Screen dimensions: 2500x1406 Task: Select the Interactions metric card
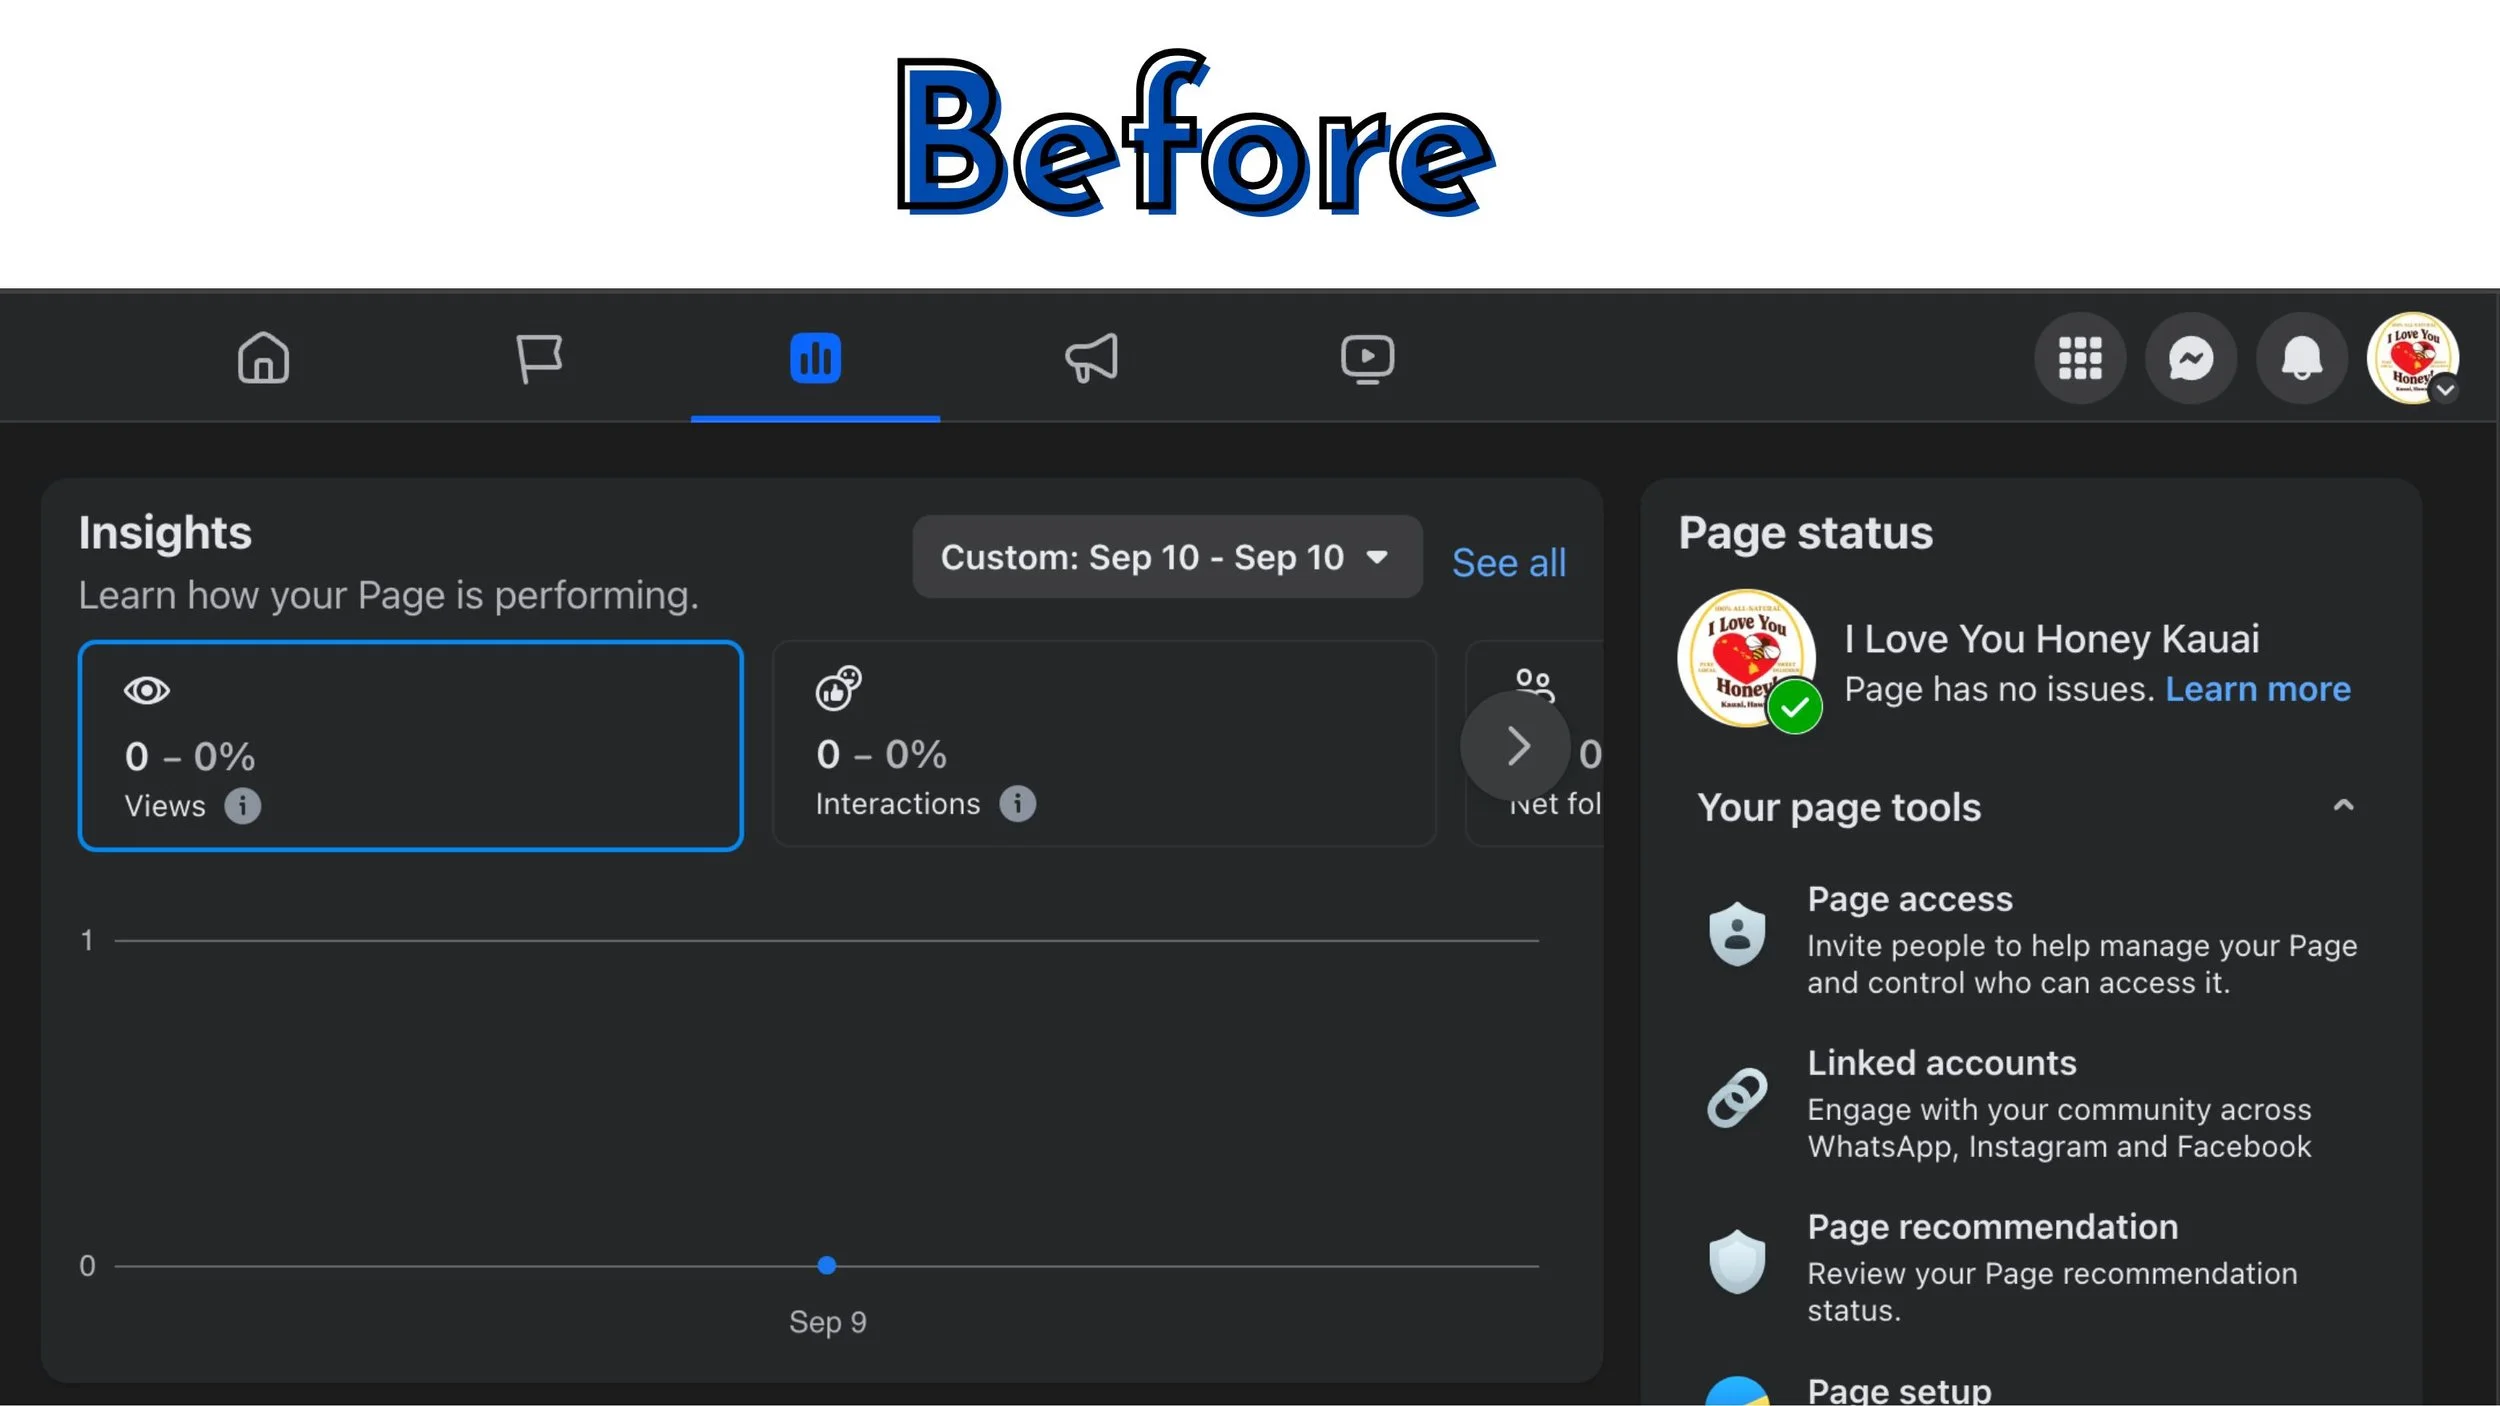pyautogui.click(x=1104, y=743)
